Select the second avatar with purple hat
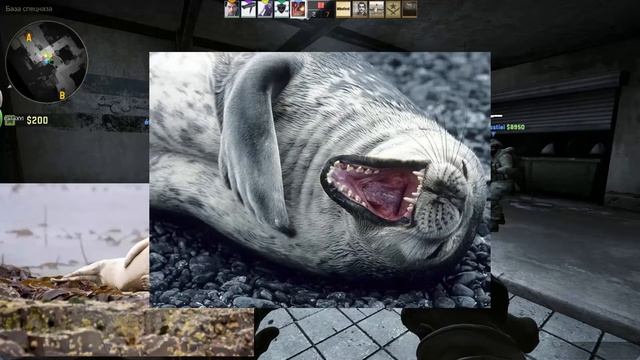This screenshot has height=360, width=640. tap(248, 9)
